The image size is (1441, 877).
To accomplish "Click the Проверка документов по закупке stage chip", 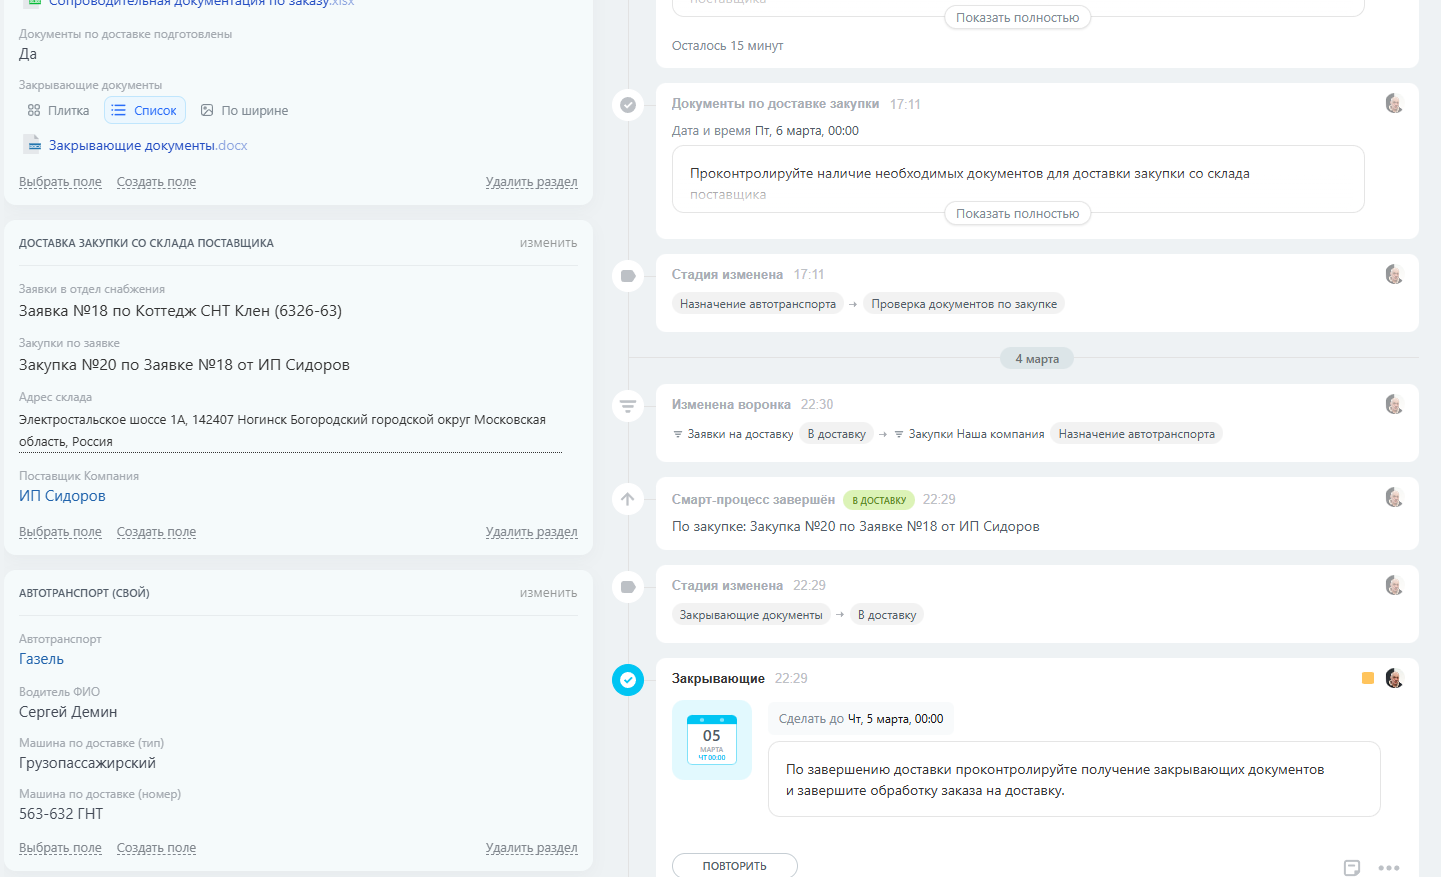I will coord(964,304).
